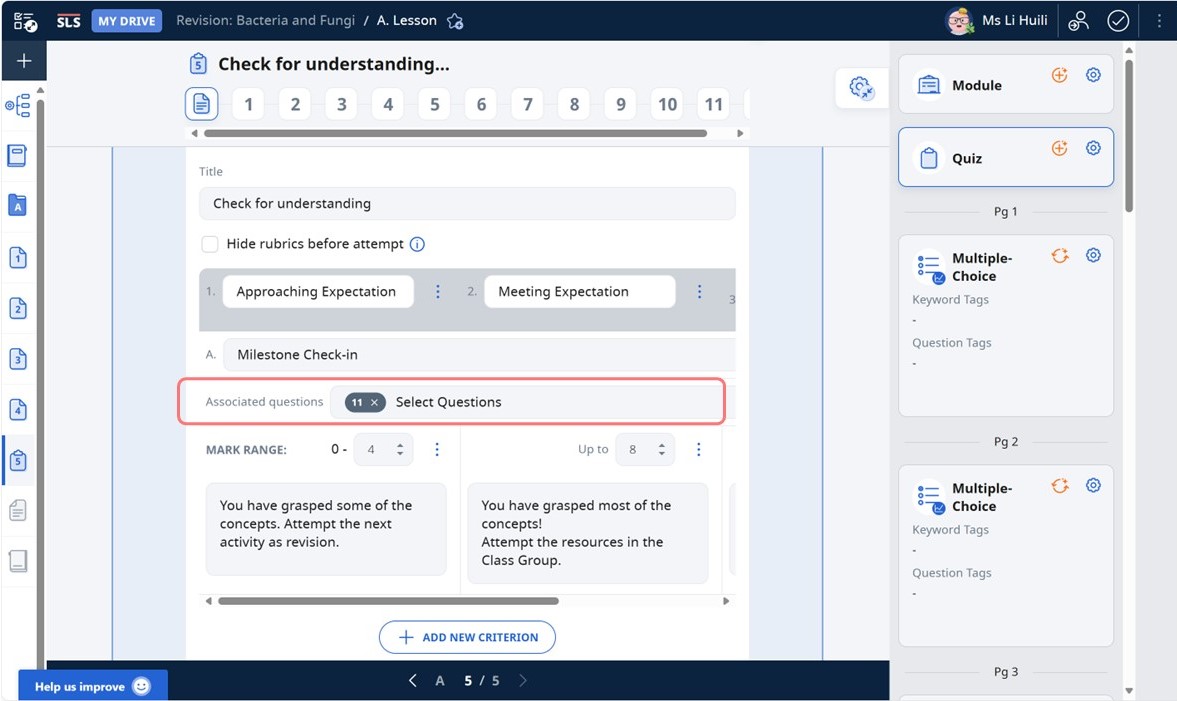Image resolution: width=1177 pixels, height=701 pixels.
Task: Click the add icon on Quiz card
Action: (1059, 148)
